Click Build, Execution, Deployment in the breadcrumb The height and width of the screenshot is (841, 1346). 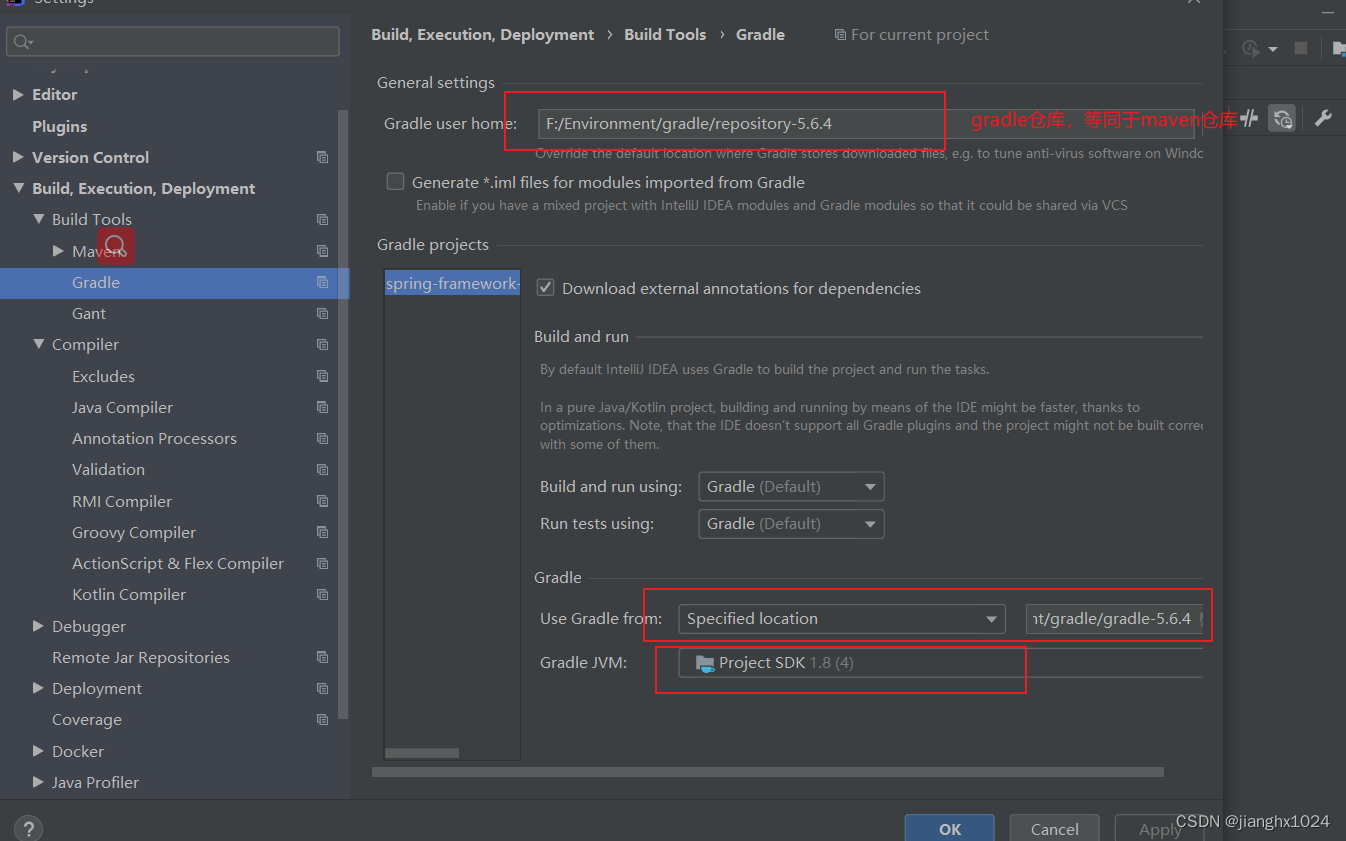pyautogui.click(x=483, y=34)
